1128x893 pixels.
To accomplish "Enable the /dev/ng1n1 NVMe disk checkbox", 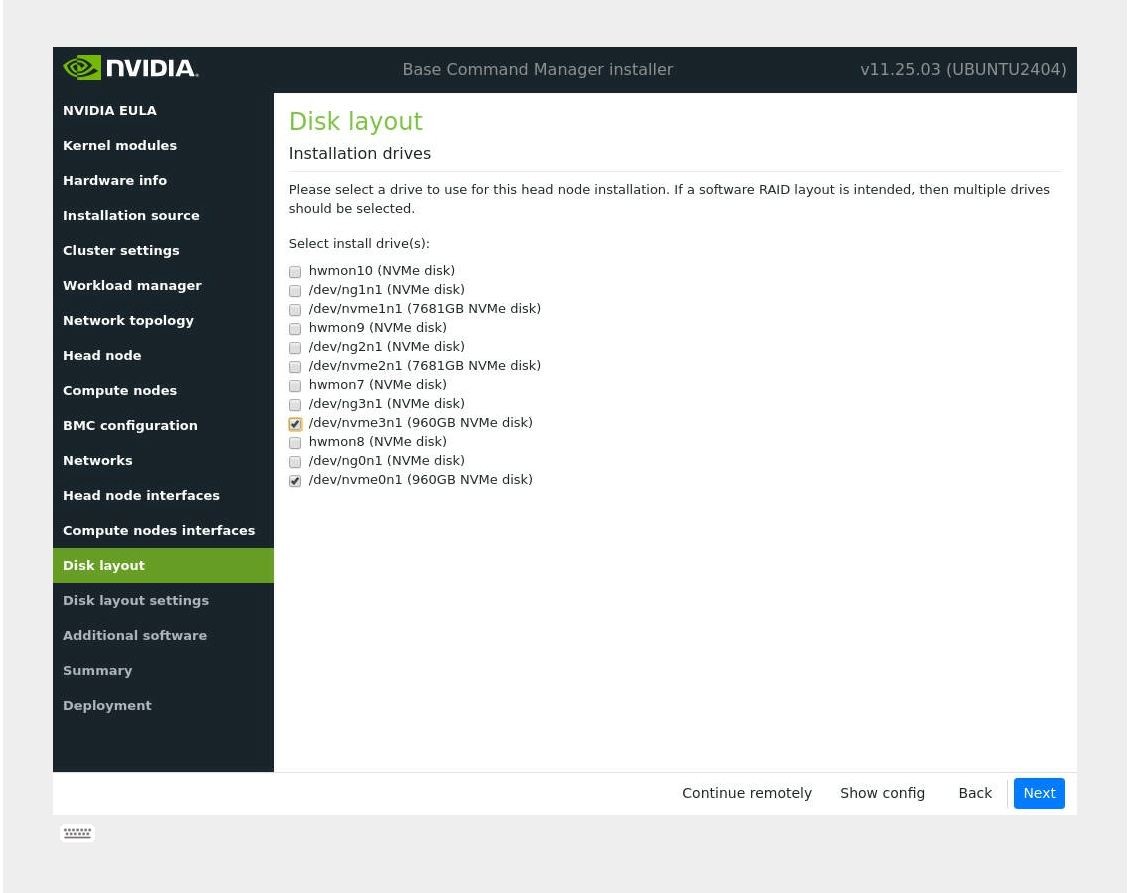I will [x=295, y=291].
